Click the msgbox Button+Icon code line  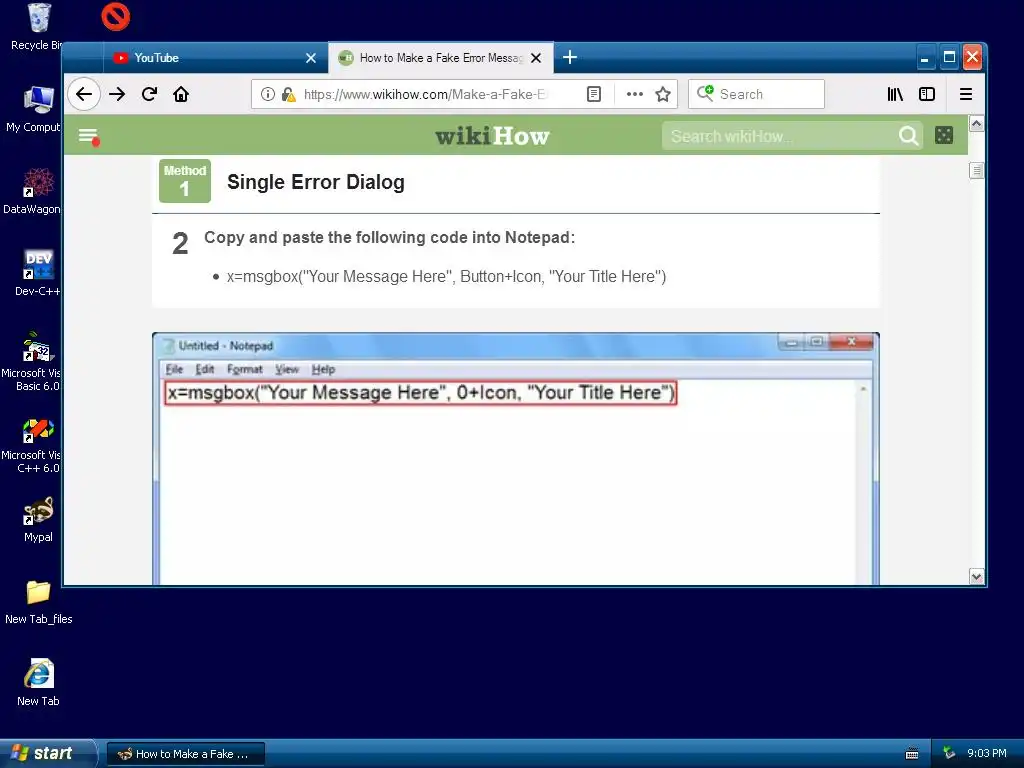click(446, 276)
